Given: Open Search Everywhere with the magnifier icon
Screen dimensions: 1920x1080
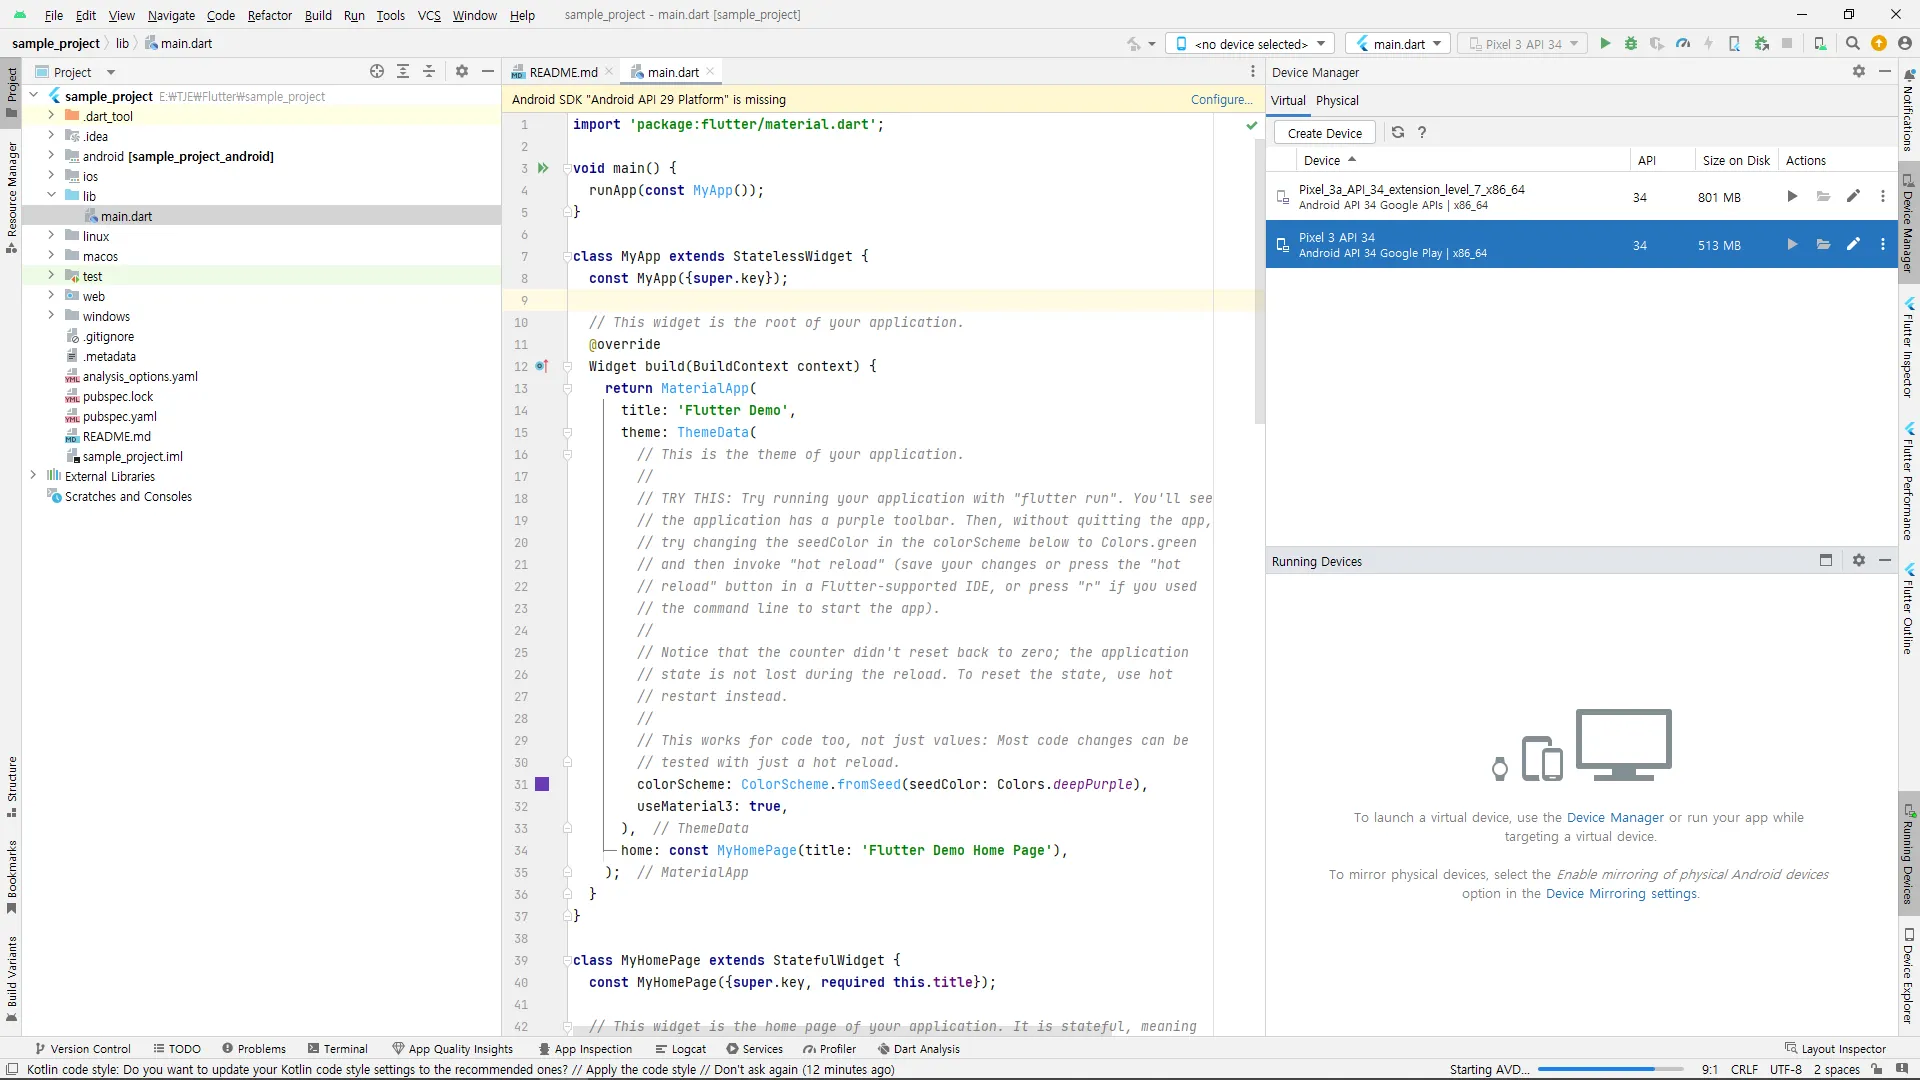Looking at the screenshot, I should [1852, 43].
